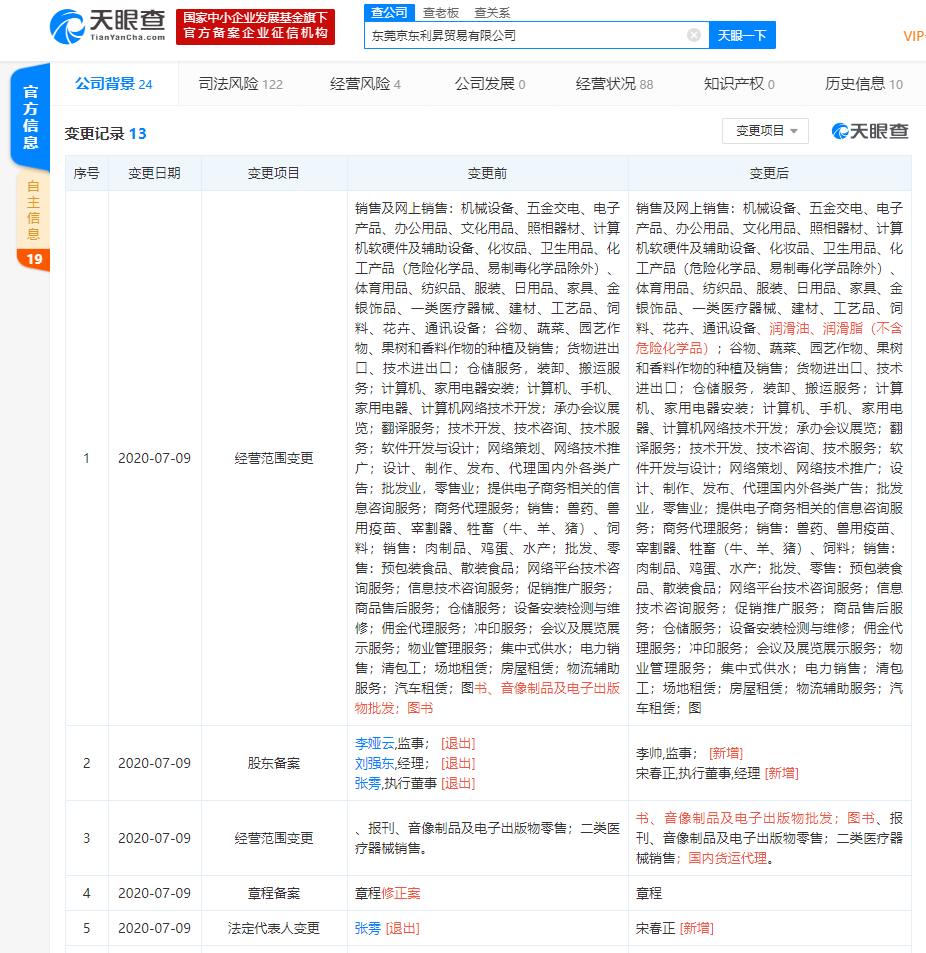This screenshot has height=953, width=926.
Task: Select the 知识产权 tab
Action: pos(739,84)
